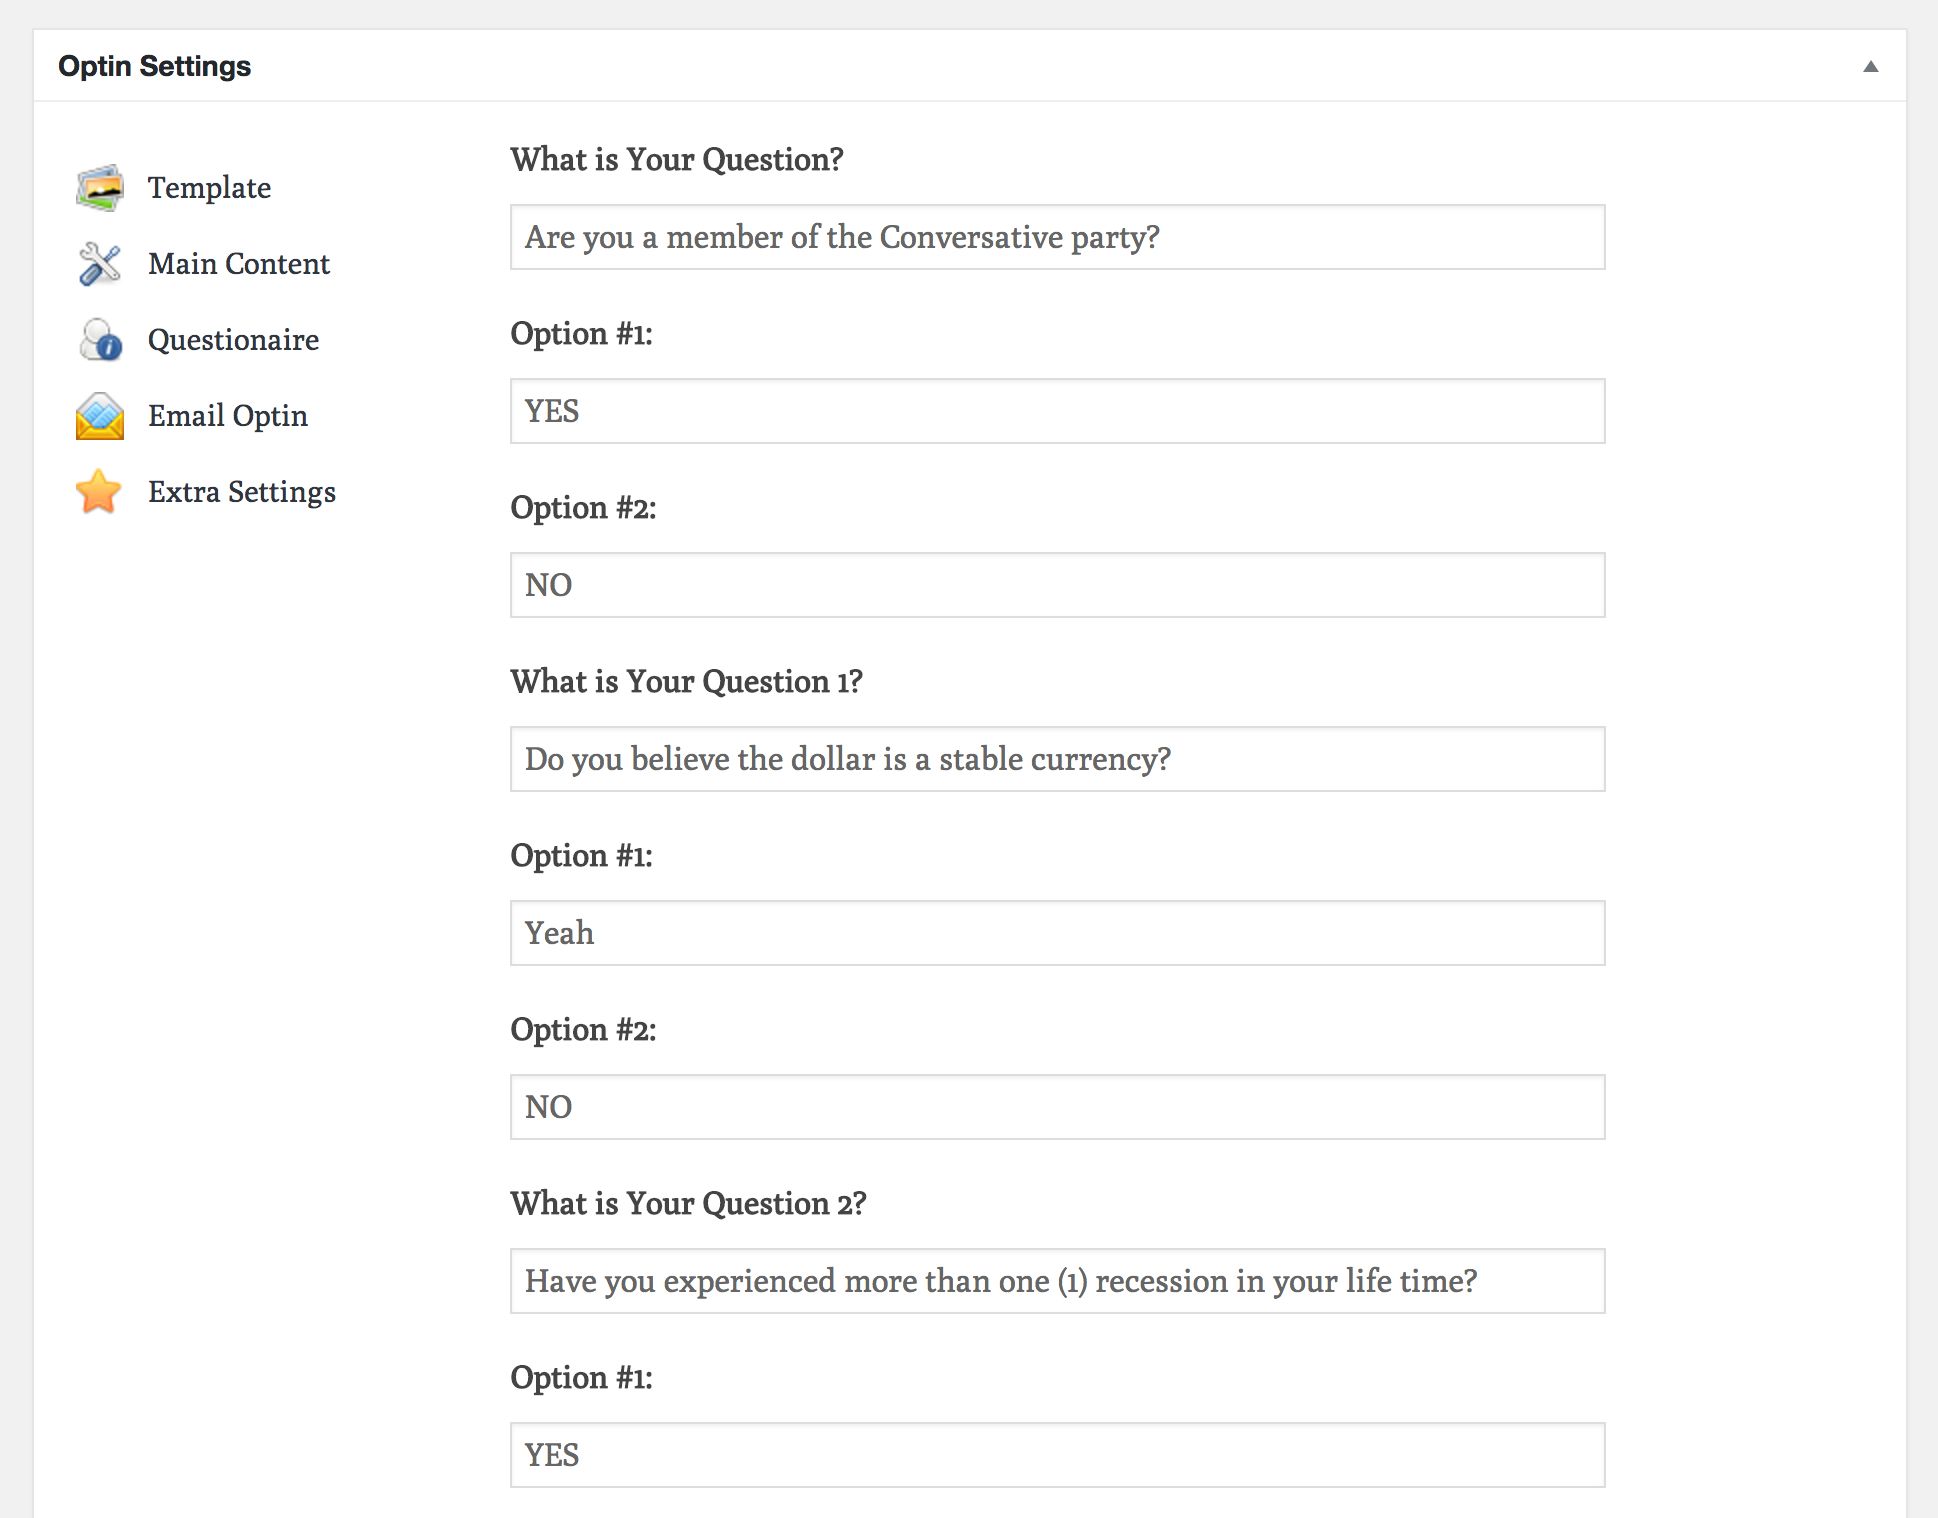The width and height of the screenshot is (1938, 1518).
Task: Click the Questionaire info-person icon
Action: [x=100, y=340]
